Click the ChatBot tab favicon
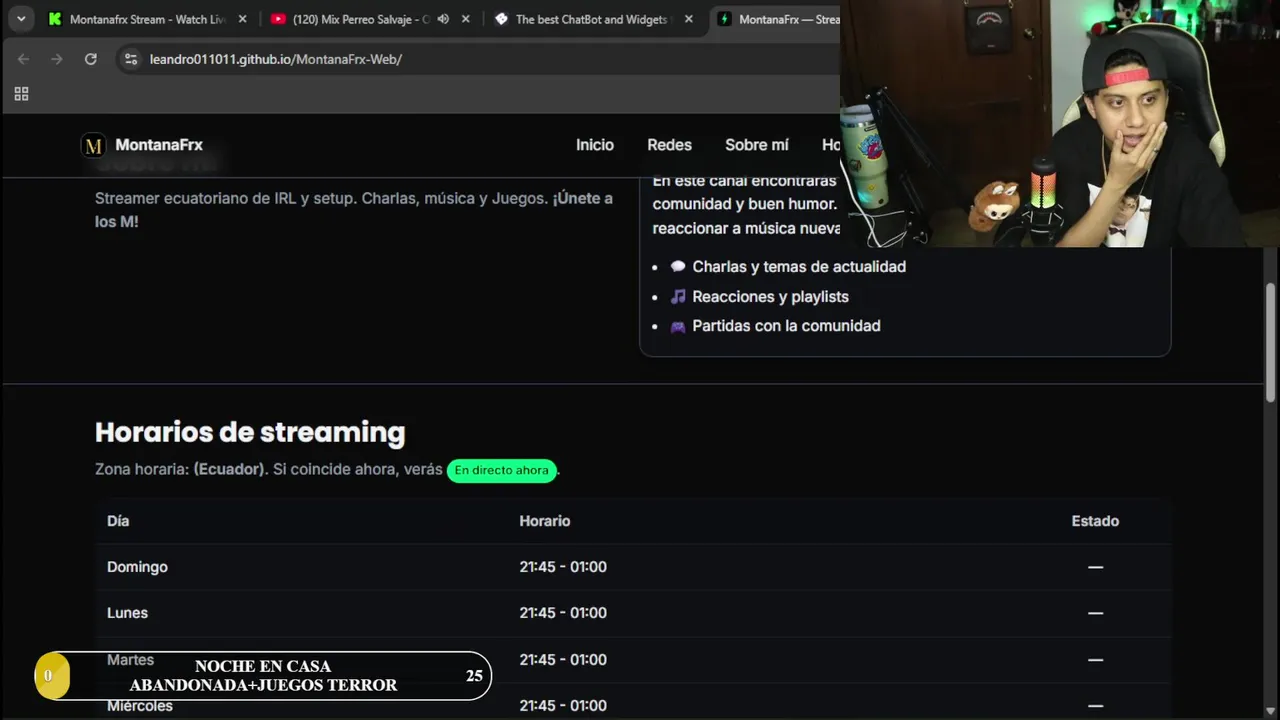The width and height of the screenshot is (1280, 720). click(501, 19)
